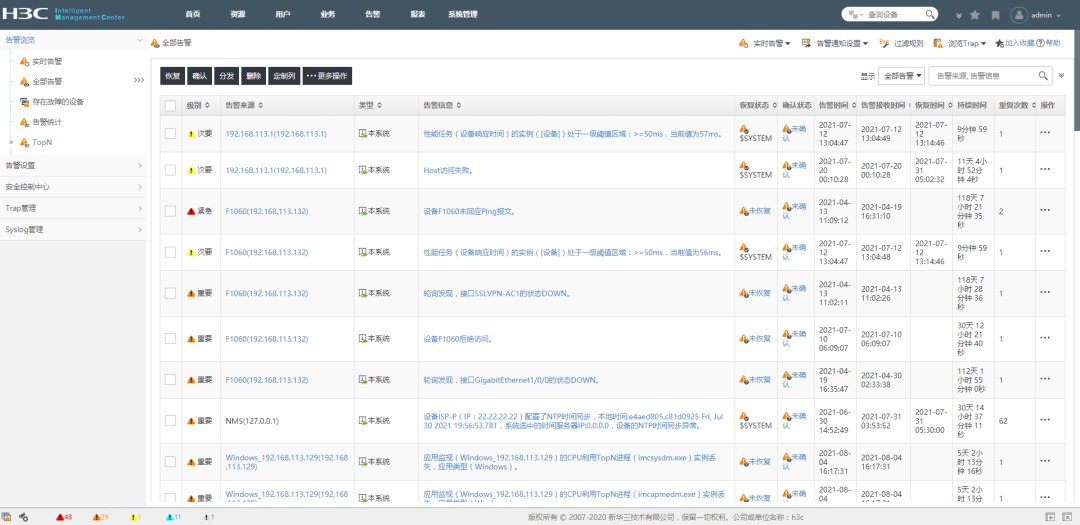Check the row with current value 56ms
The image size is (1080, 525).
(x=170, y=252)
